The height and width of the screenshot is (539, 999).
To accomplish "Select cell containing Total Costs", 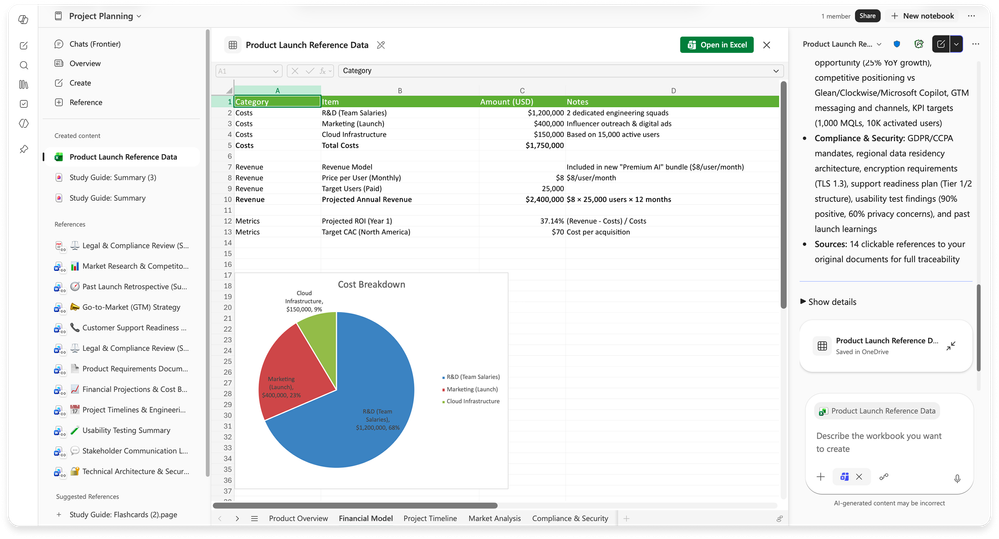I will [399, 145].
